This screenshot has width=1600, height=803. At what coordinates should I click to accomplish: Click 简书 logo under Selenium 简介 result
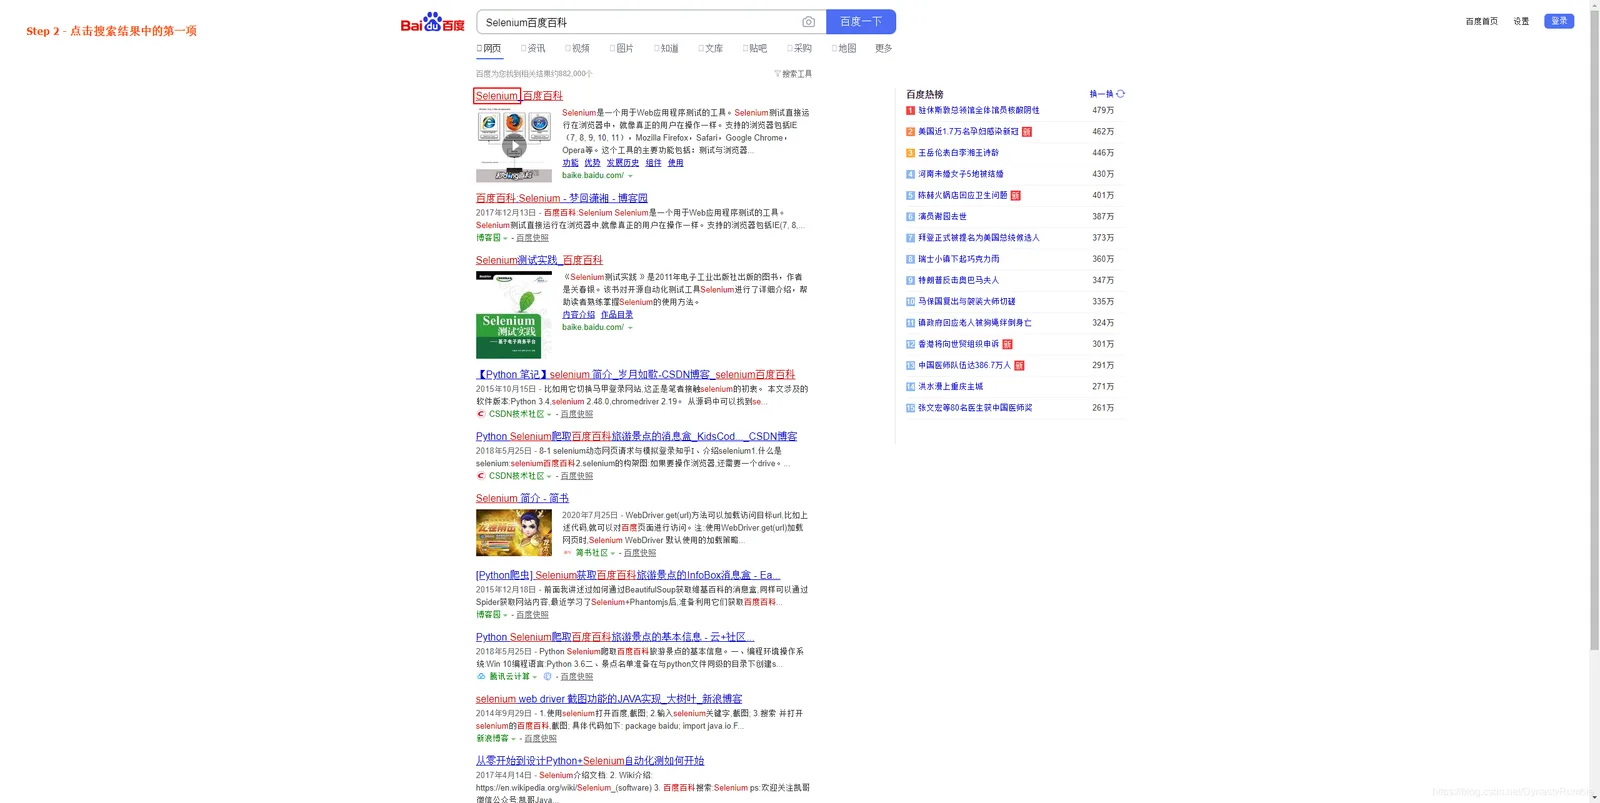click(x=568, y=553)
